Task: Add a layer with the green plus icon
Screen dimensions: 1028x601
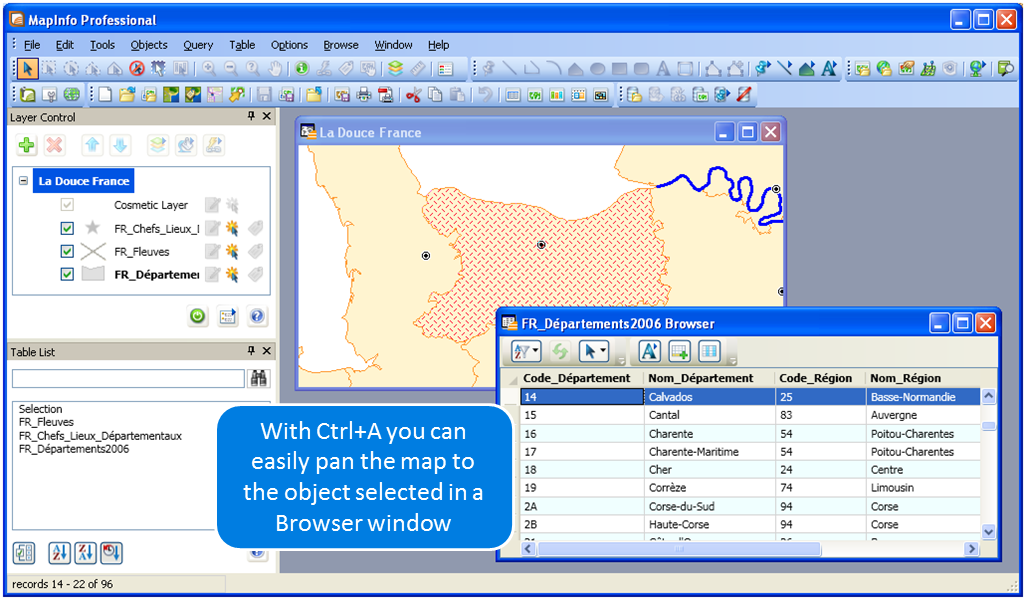Action: 27,145
